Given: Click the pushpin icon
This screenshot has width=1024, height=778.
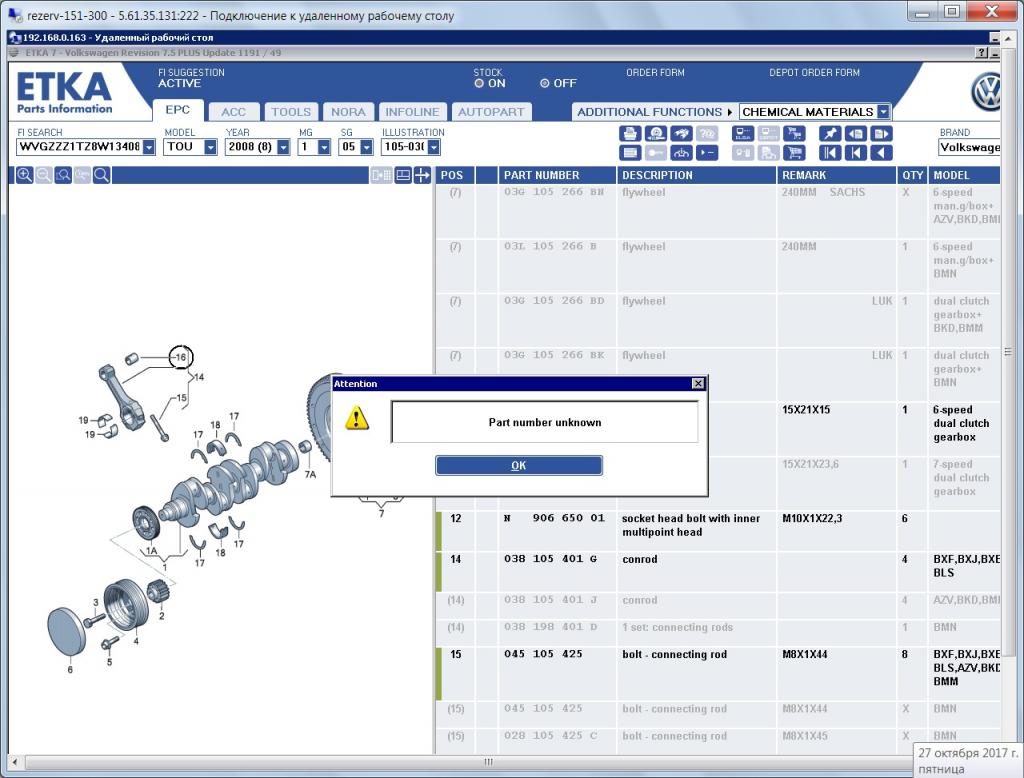Looking at the screenshot, I should click(x=830, y=134).
